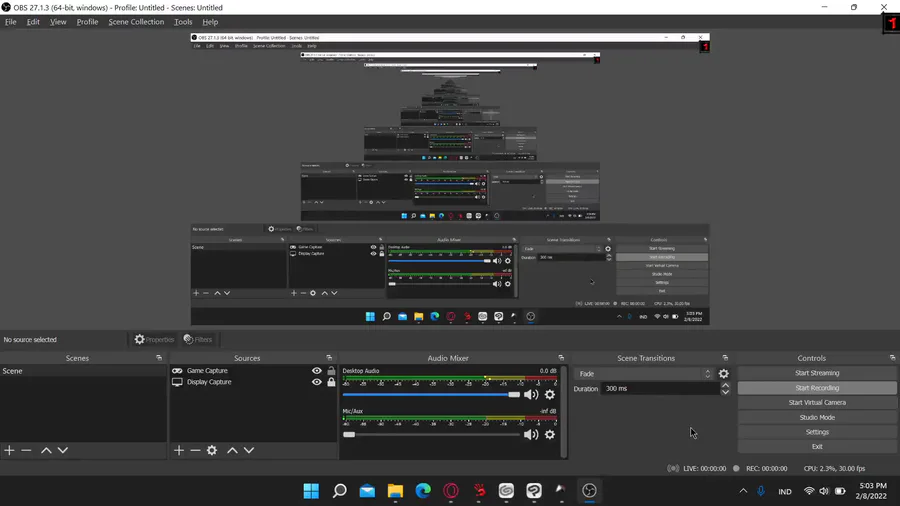
Task: Click IND language indicator in taskbar
Action: pyautogui.click(x=785, y=492)
